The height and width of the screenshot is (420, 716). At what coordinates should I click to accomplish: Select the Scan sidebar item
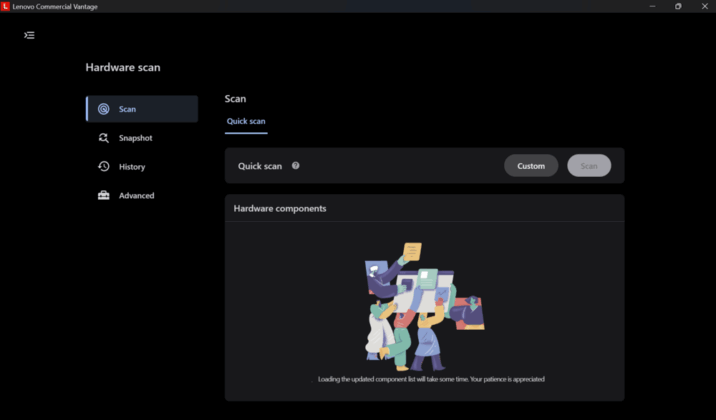coord(142,109)
